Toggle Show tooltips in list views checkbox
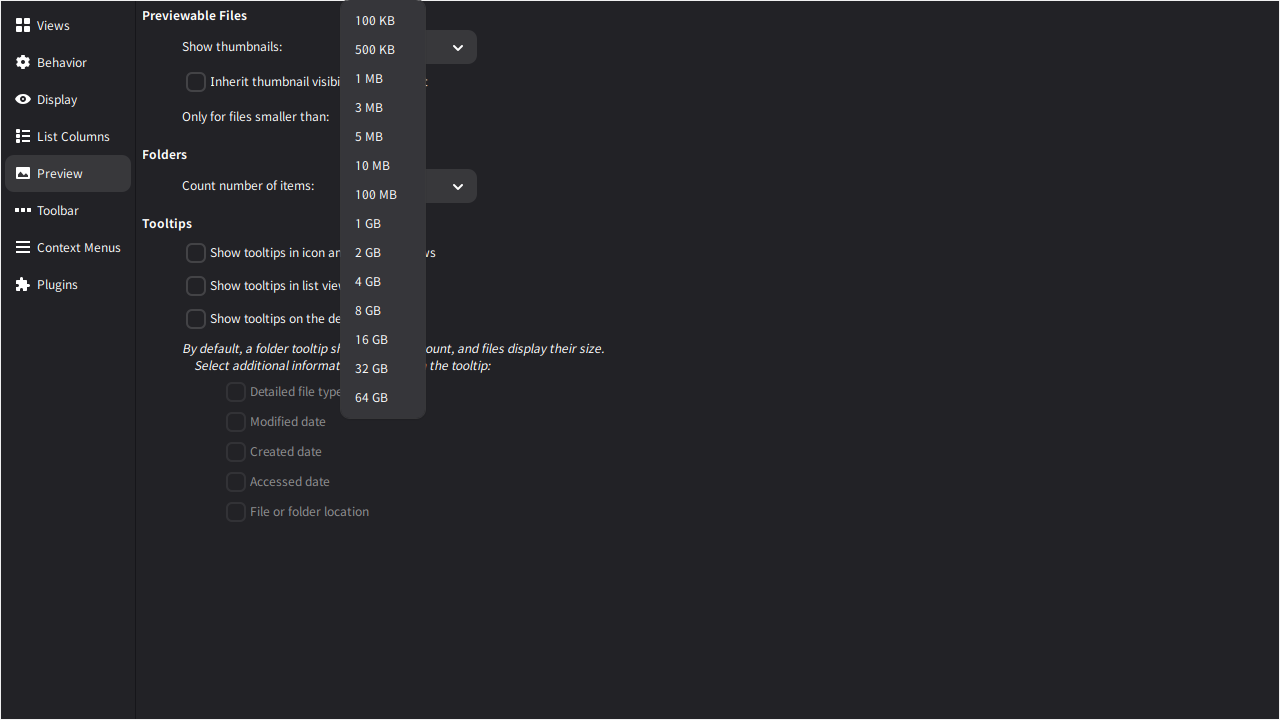The height and width of the screenshot is (720, 1280). pos(196,286)
